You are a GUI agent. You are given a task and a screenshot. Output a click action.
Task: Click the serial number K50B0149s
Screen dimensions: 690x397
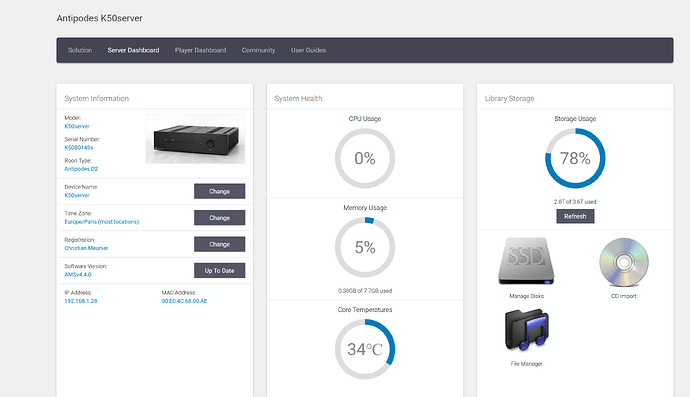tap(79, 148)
